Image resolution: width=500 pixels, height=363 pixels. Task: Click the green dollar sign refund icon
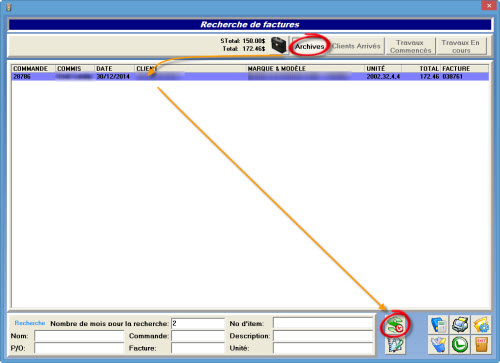point(395,325)
